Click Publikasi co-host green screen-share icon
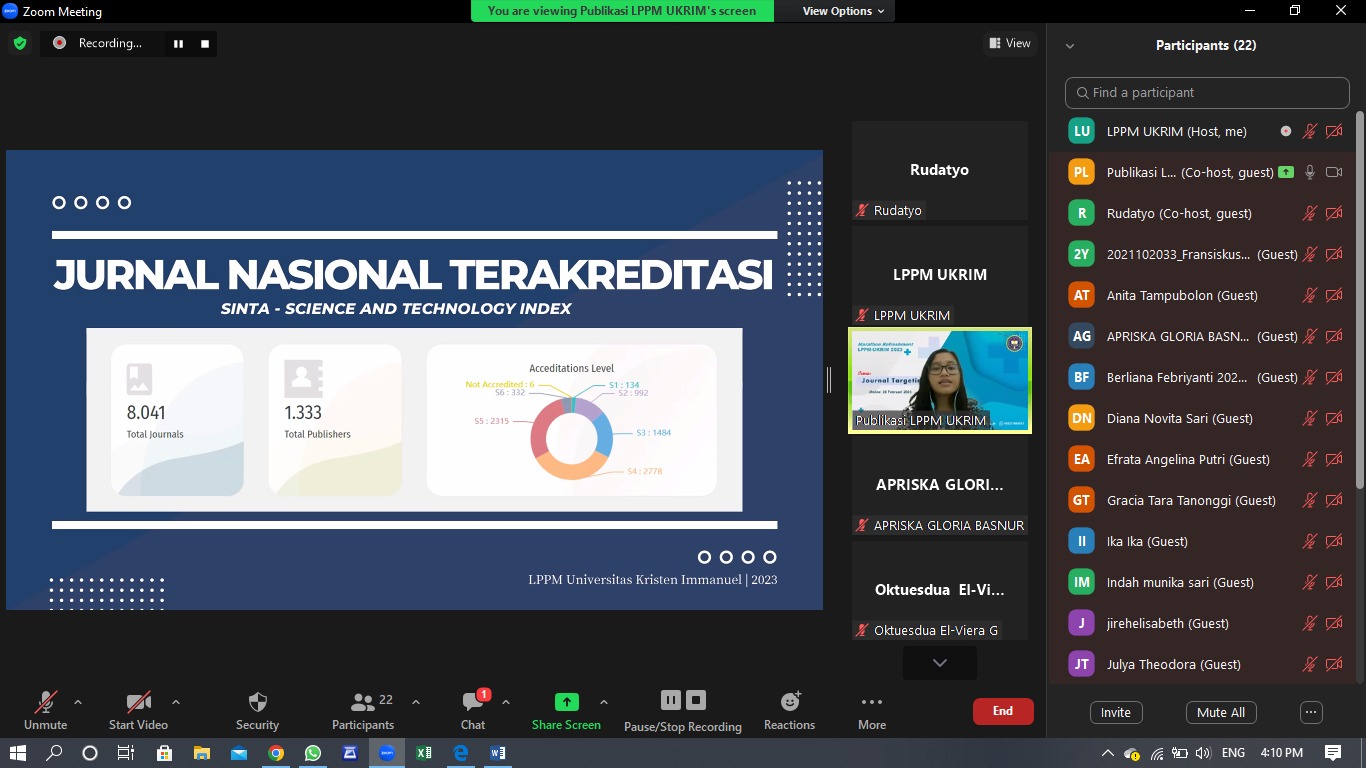 pos(1285,172)
